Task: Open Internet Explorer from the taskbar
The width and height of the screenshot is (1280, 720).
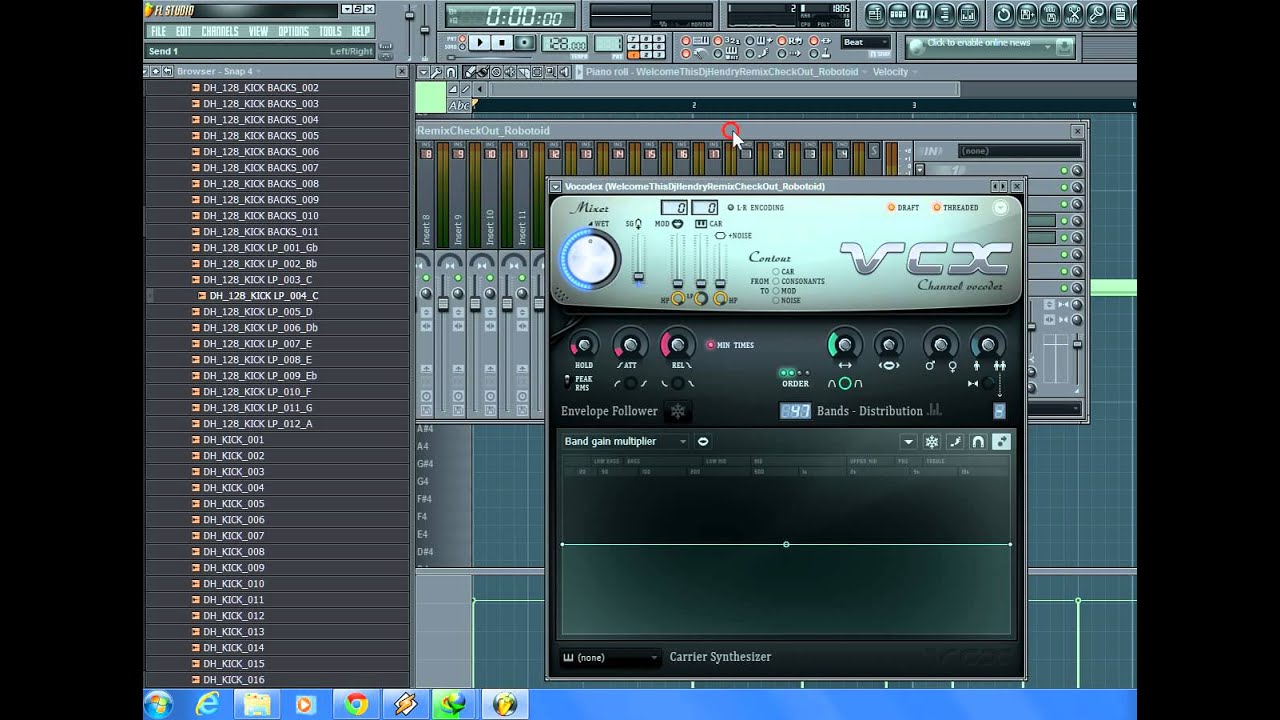Action: coord(209,705)
